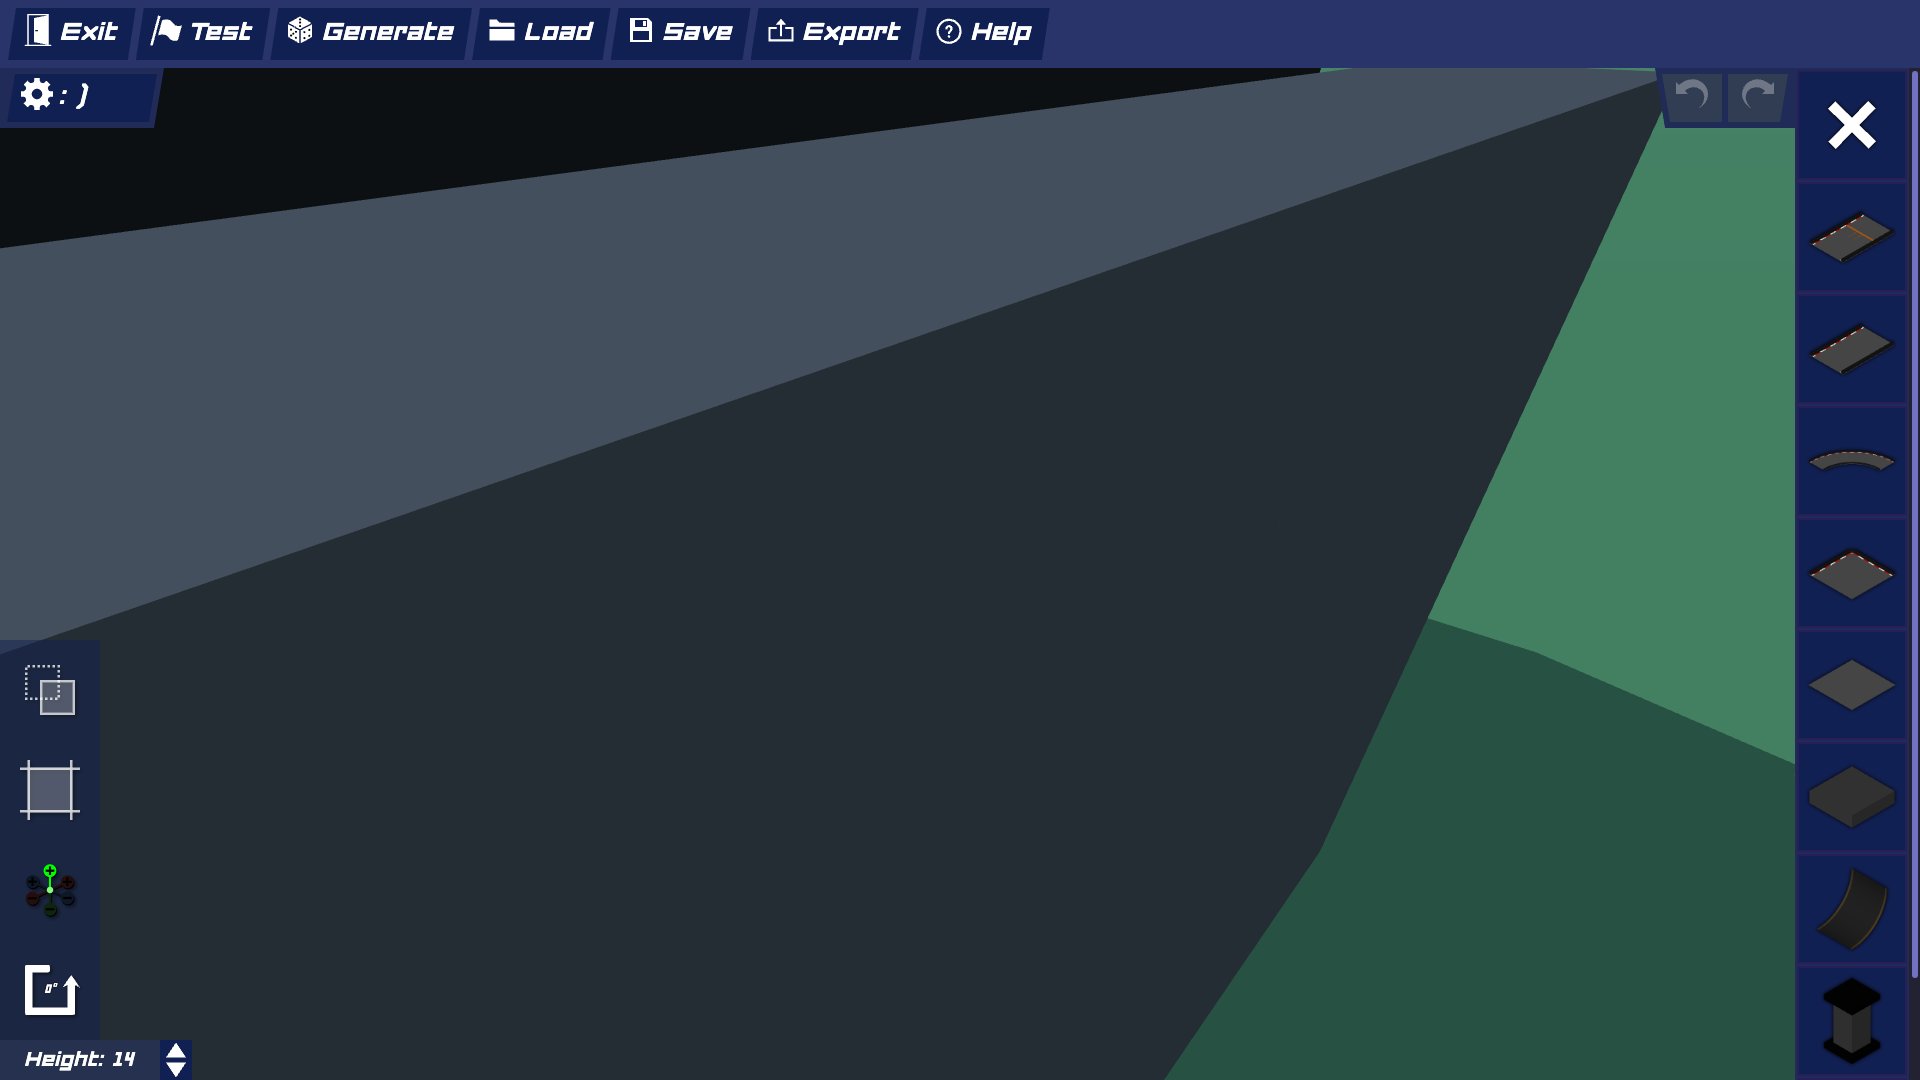Increase the Height value with up arrow
1920x1080 pixels.
(176, 1051)
